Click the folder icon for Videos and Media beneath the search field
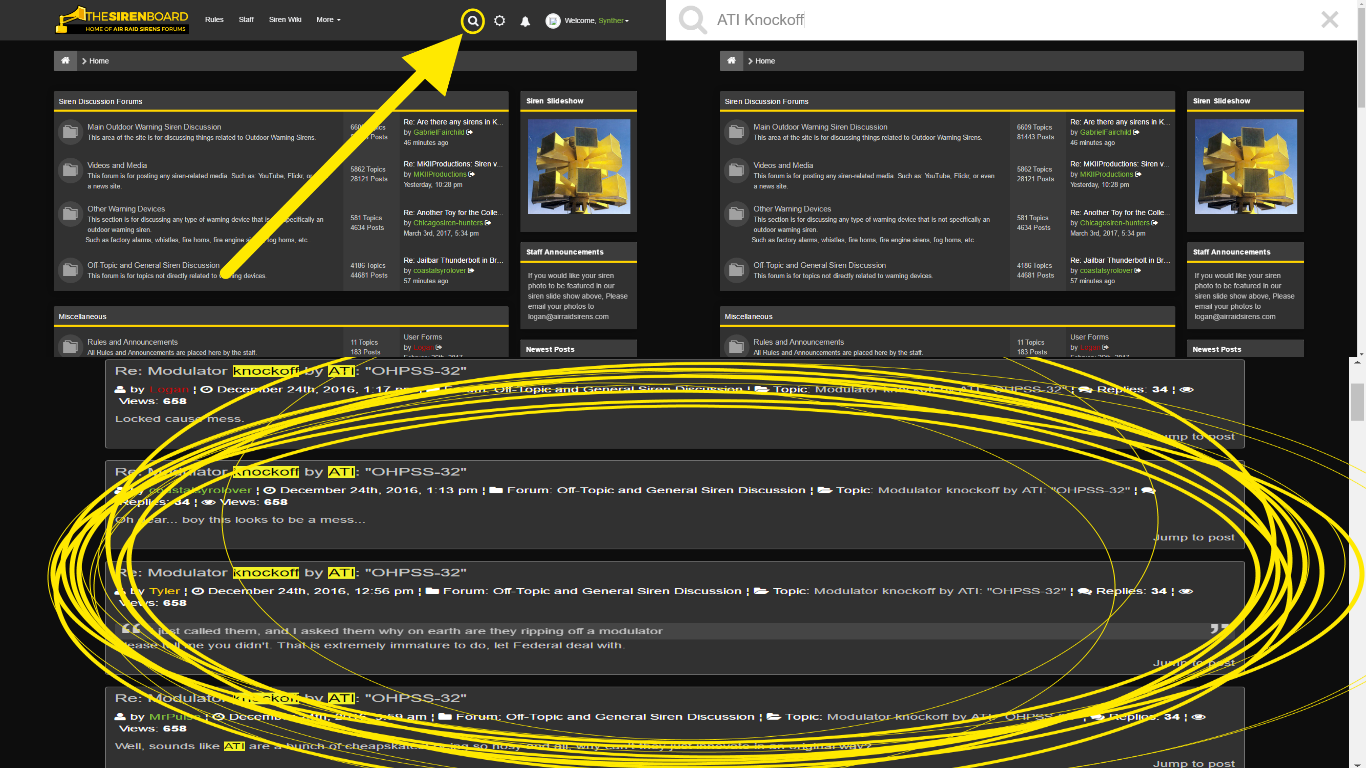1366x768 pixels. click(736, 170)
